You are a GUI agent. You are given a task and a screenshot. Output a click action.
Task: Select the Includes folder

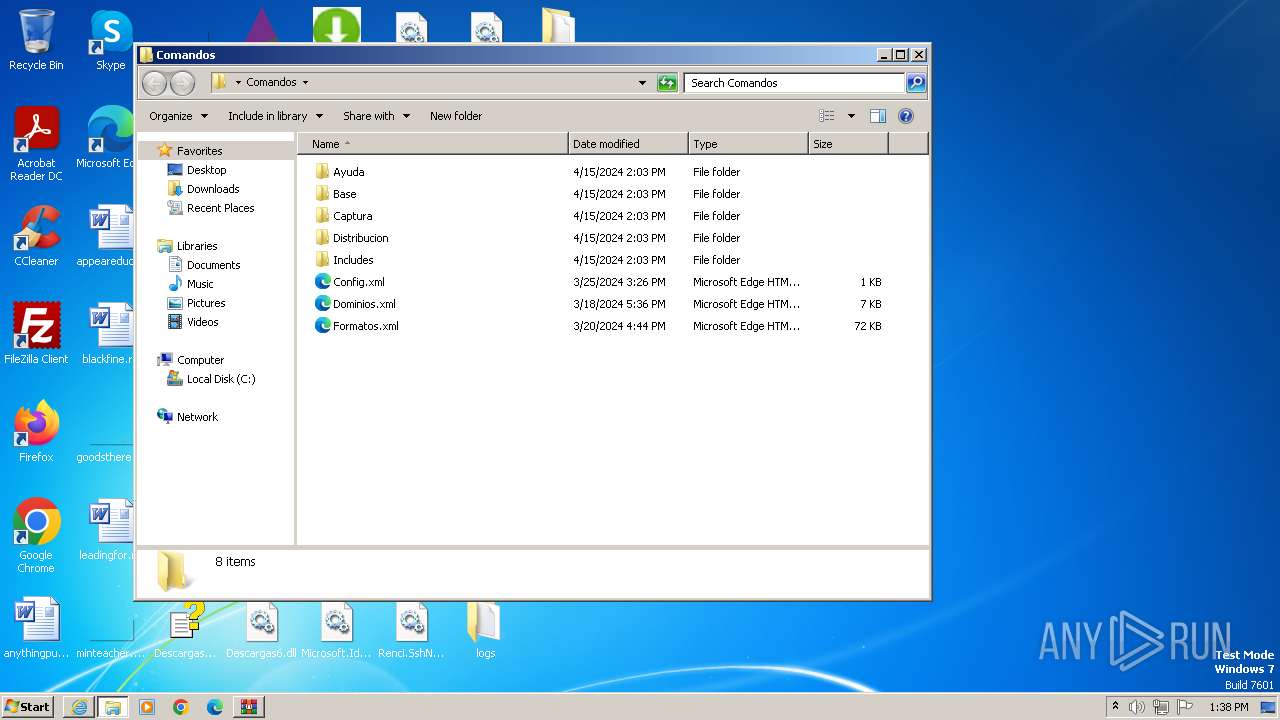point(353,260)
